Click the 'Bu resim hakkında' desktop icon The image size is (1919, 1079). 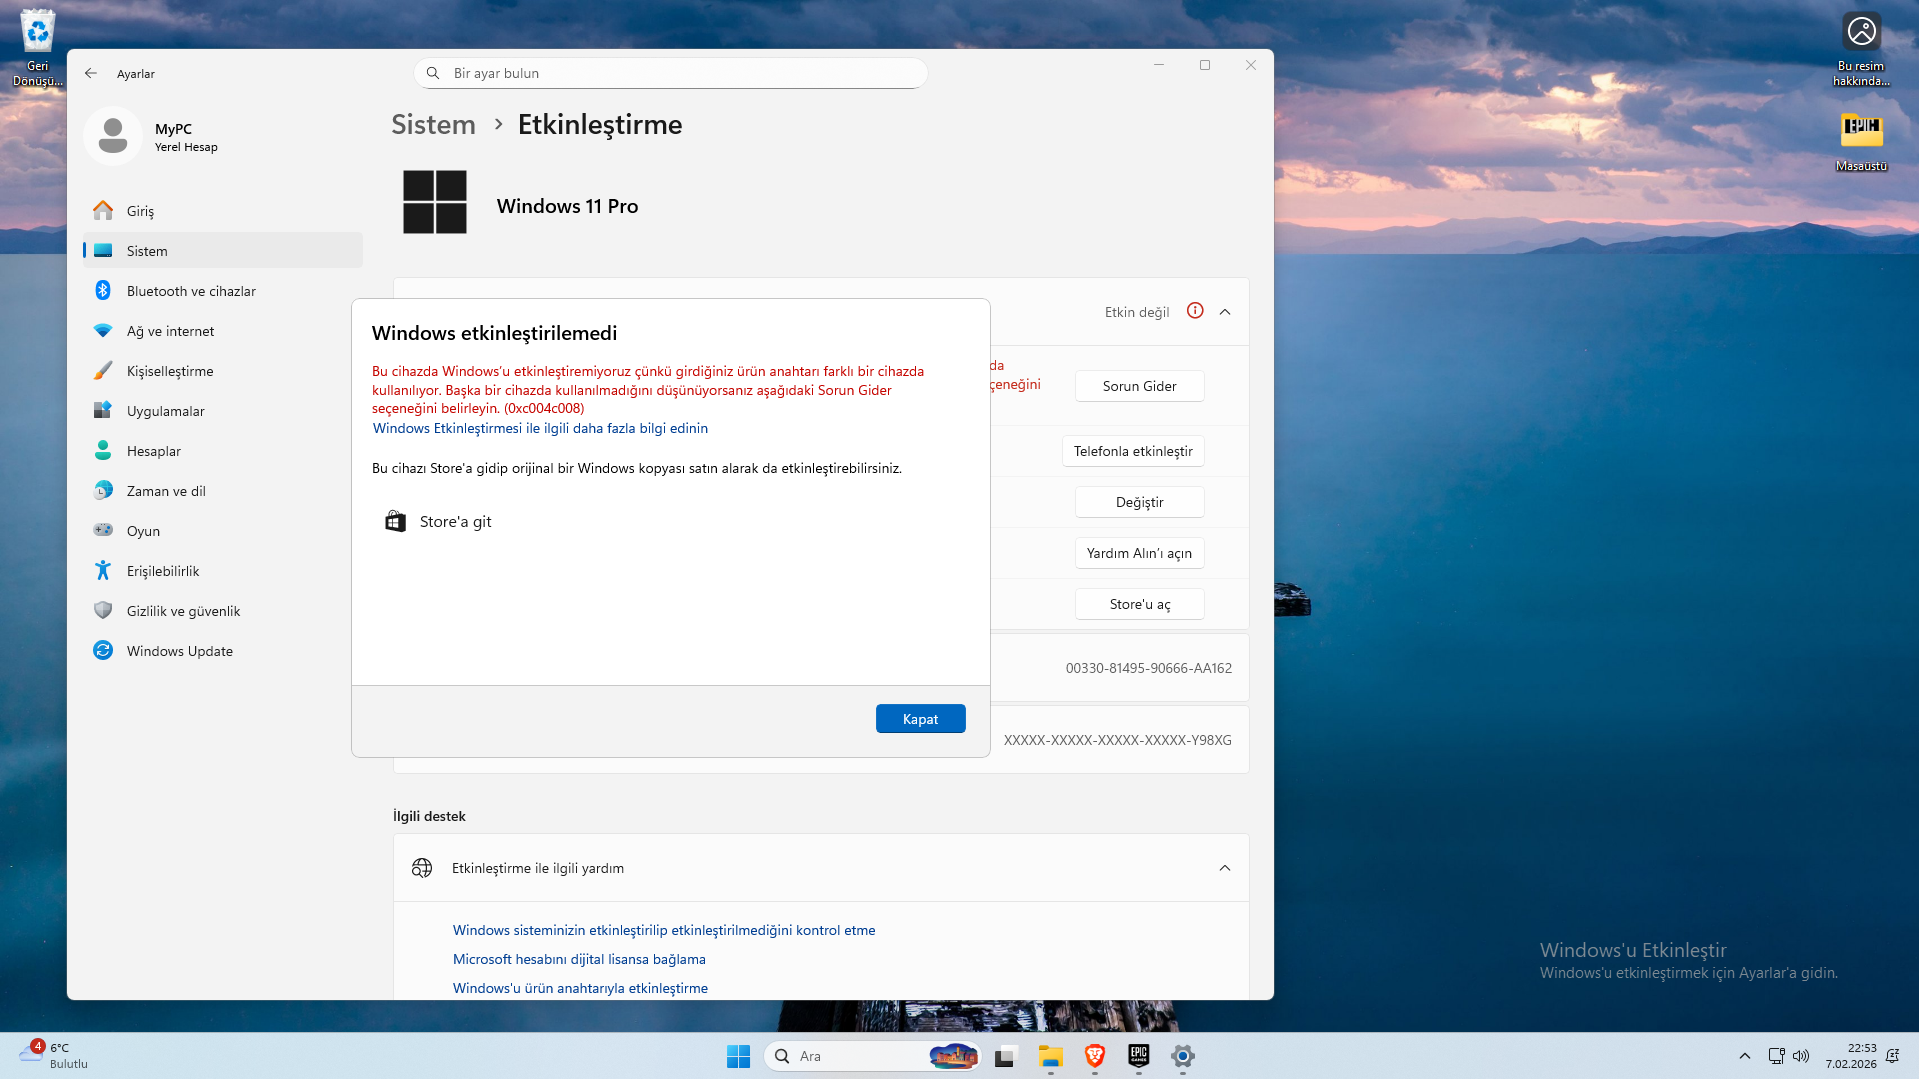pyautogui.click(x=1861, y=49)
